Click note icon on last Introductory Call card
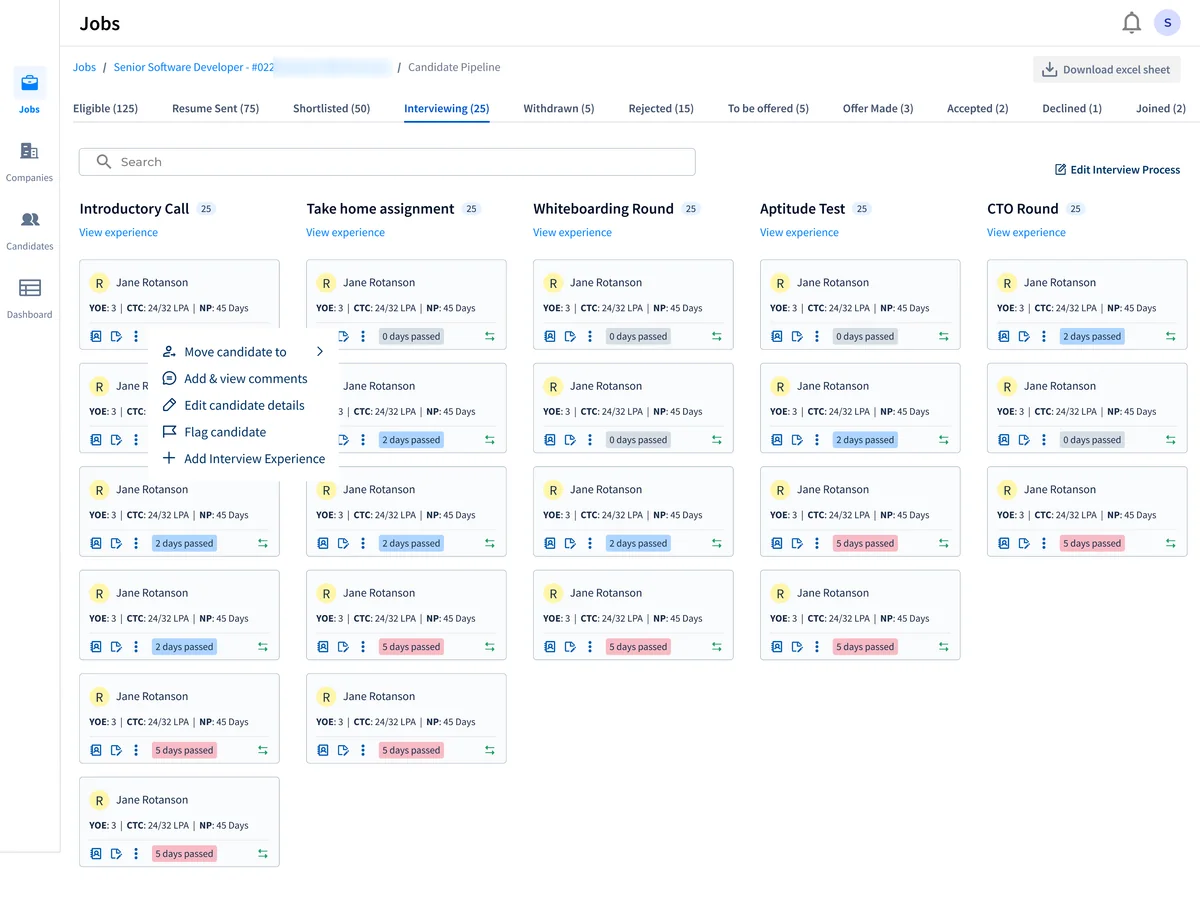 pos(116,854)
